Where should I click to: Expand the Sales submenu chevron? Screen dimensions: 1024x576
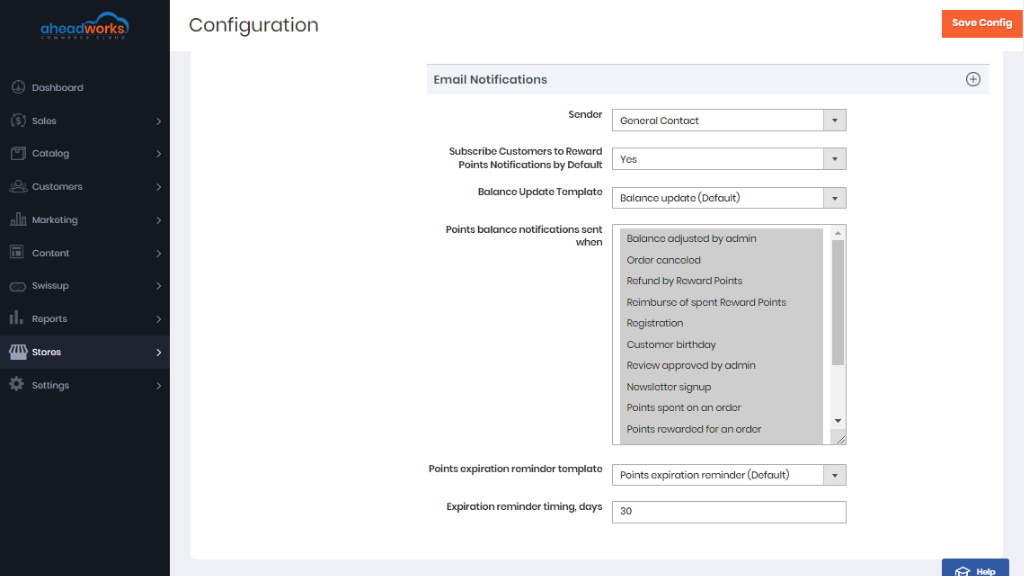(x=159, y=121)
